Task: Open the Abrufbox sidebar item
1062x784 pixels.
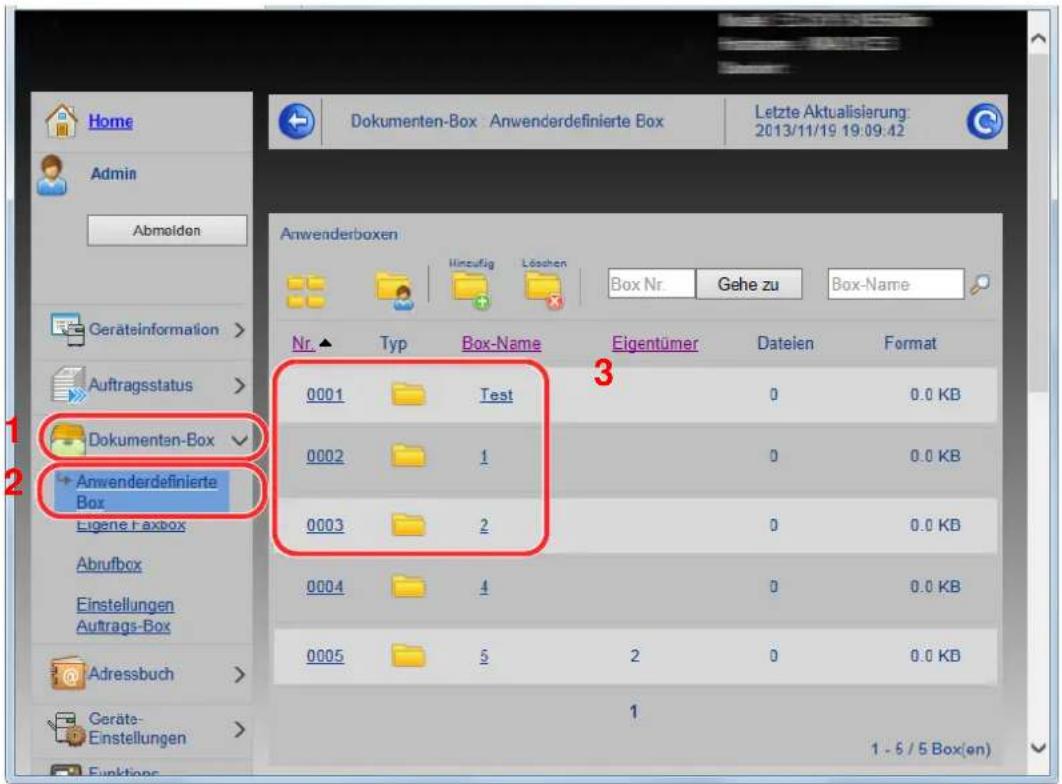Action: tap(109, 564)
